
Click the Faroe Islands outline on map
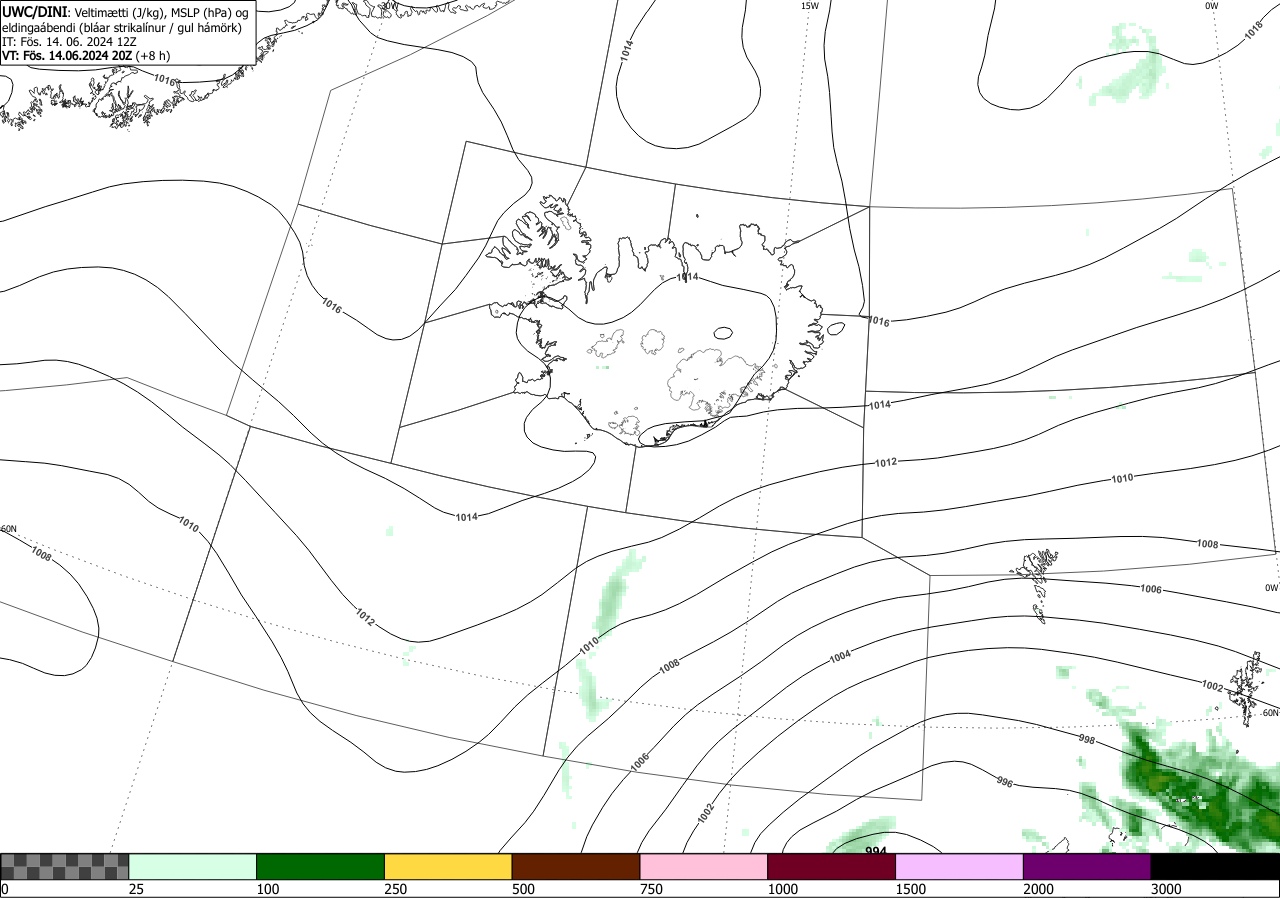pos(1036,583)
